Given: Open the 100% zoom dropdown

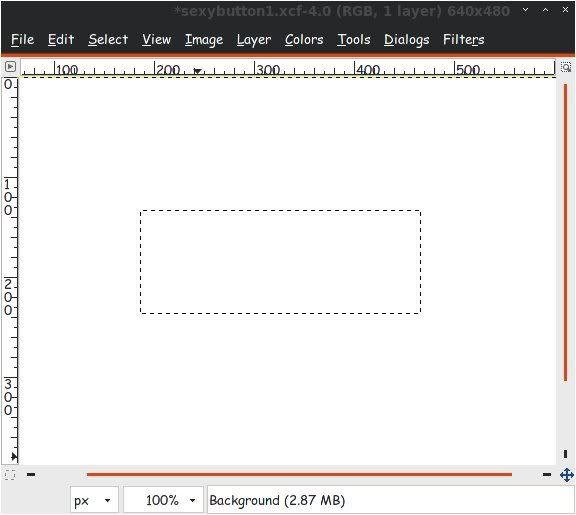Looking at the screenshot, I should (163, 500).
